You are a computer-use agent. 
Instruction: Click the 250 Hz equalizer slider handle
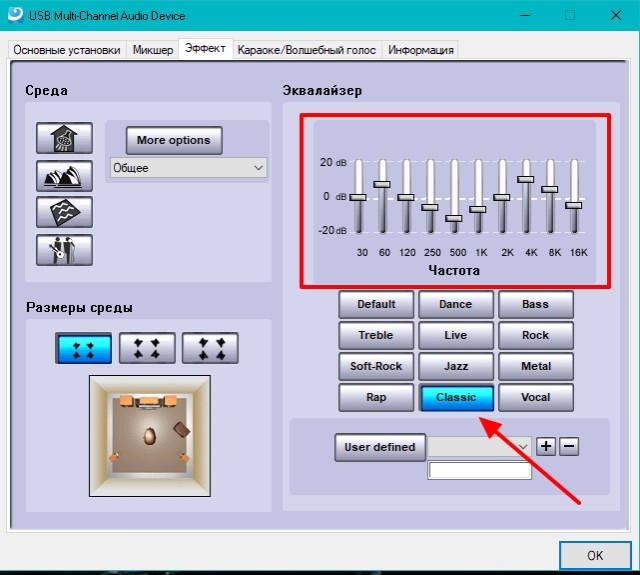(430, 207)
